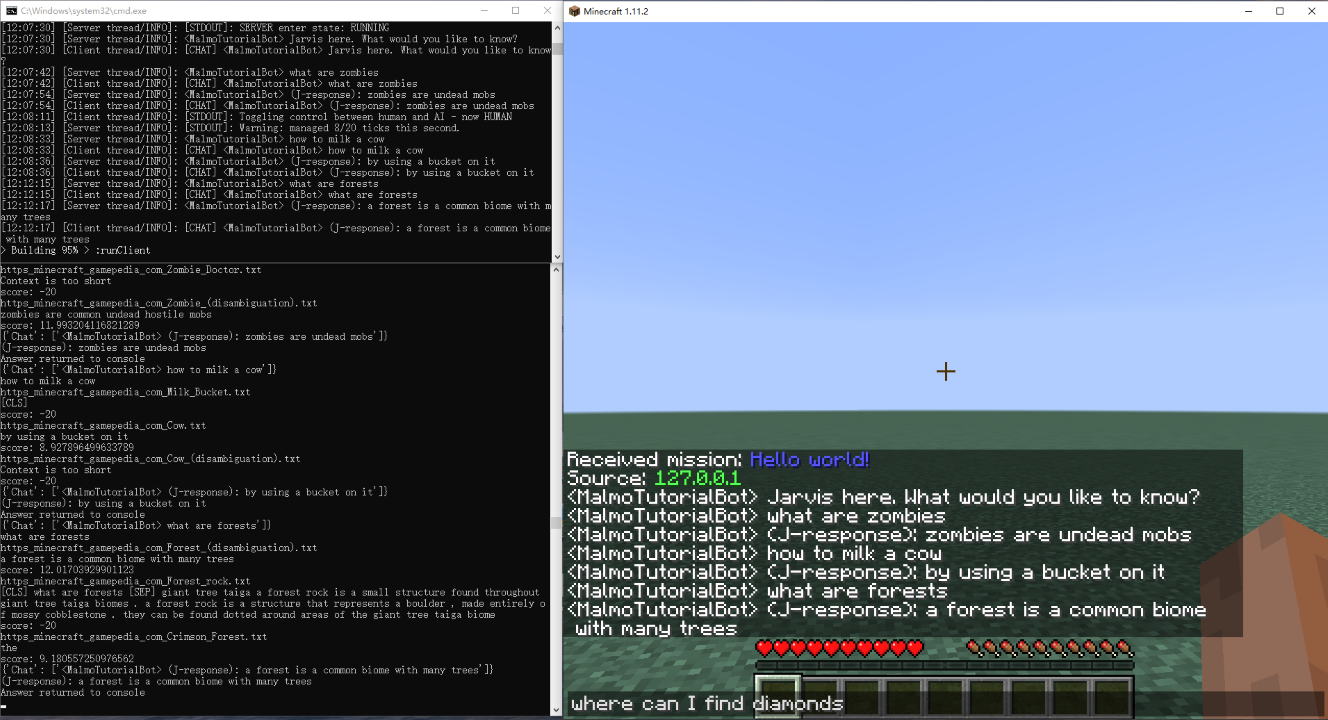Click console line "> Building 95% > :runClient"
This screenshot has height=720, width=1328.
[76, 251]
